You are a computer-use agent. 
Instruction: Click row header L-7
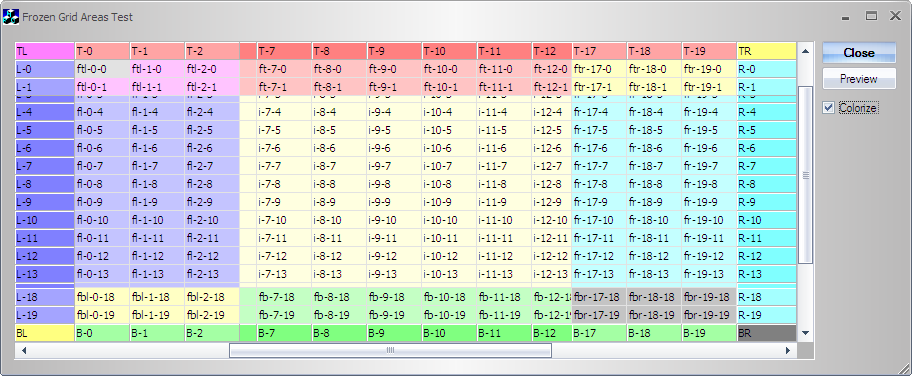pos(45,166)
